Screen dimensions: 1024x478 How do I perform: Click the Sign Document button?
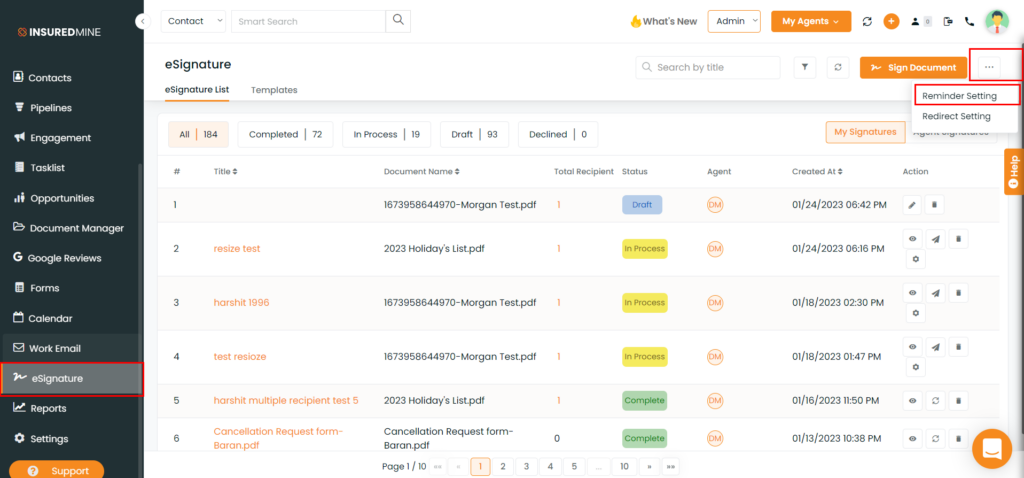[913, 67]
